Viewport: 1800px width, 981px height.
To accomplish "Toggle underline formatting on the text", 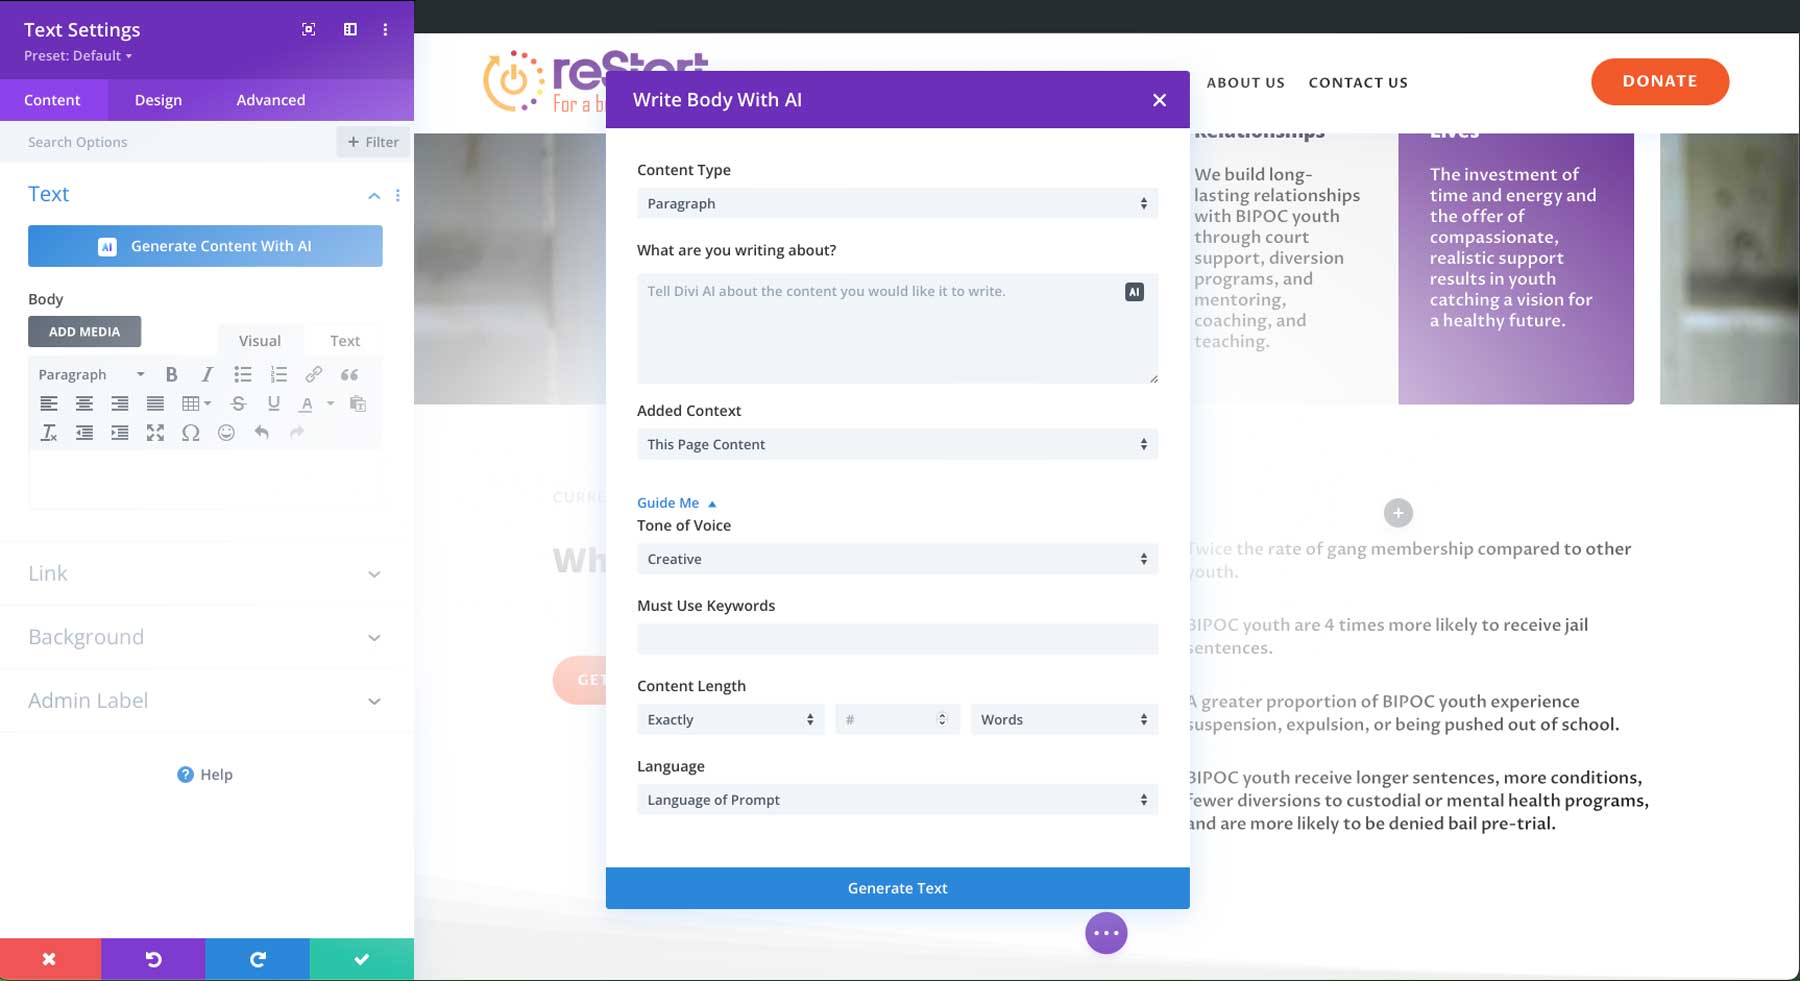I will click(273, 404).
